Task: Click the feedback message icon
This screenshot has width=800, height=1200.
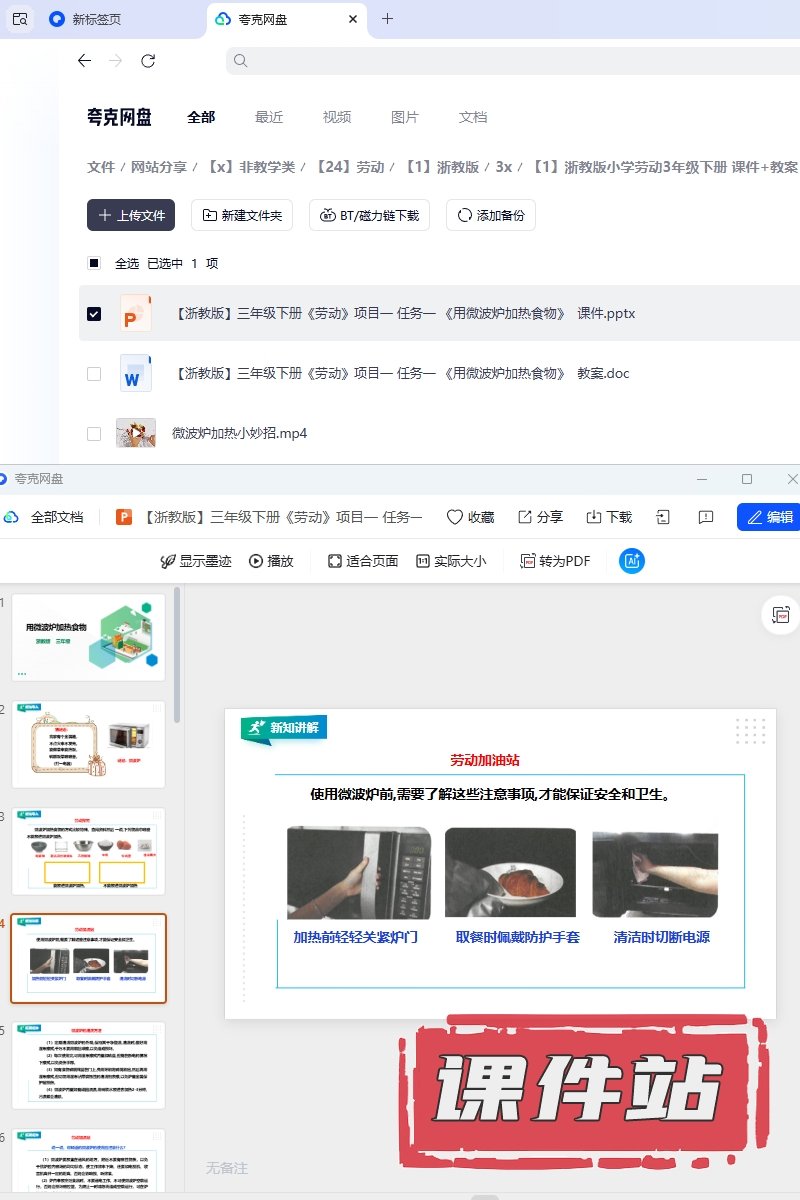Action: pyautogui.click(x=705, y=517)
